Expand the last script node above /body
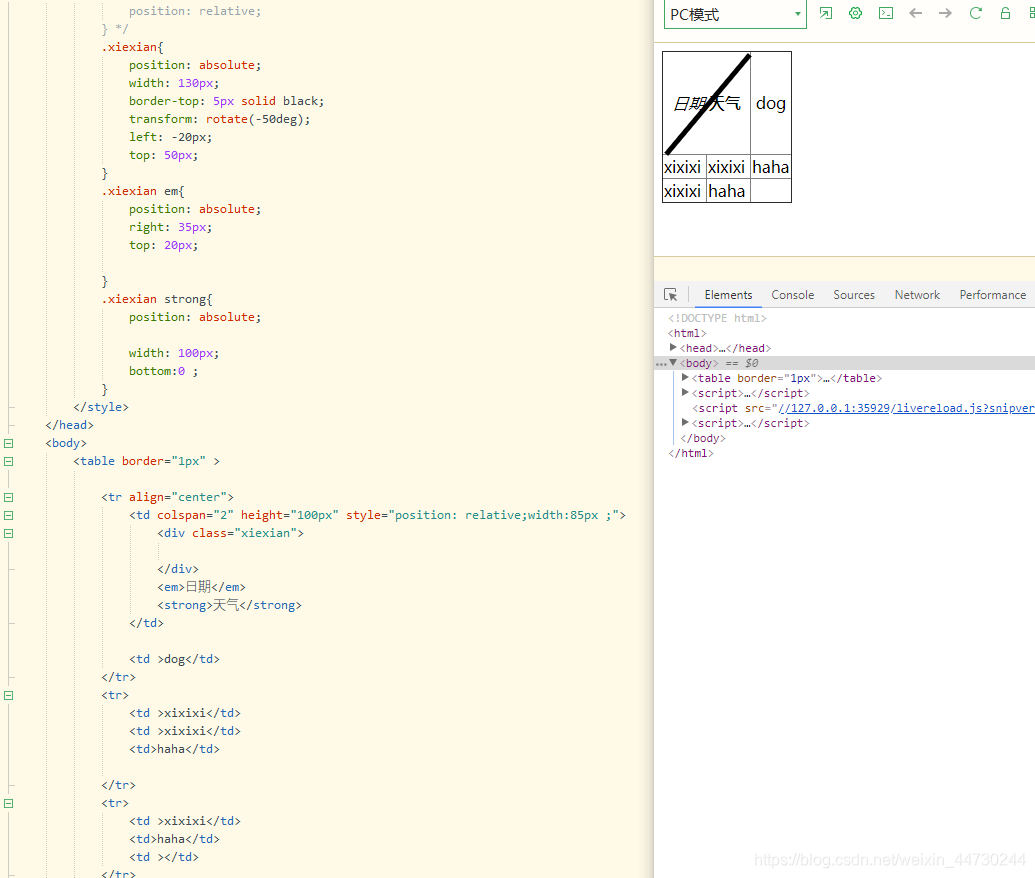 click(x=685, y=422)
